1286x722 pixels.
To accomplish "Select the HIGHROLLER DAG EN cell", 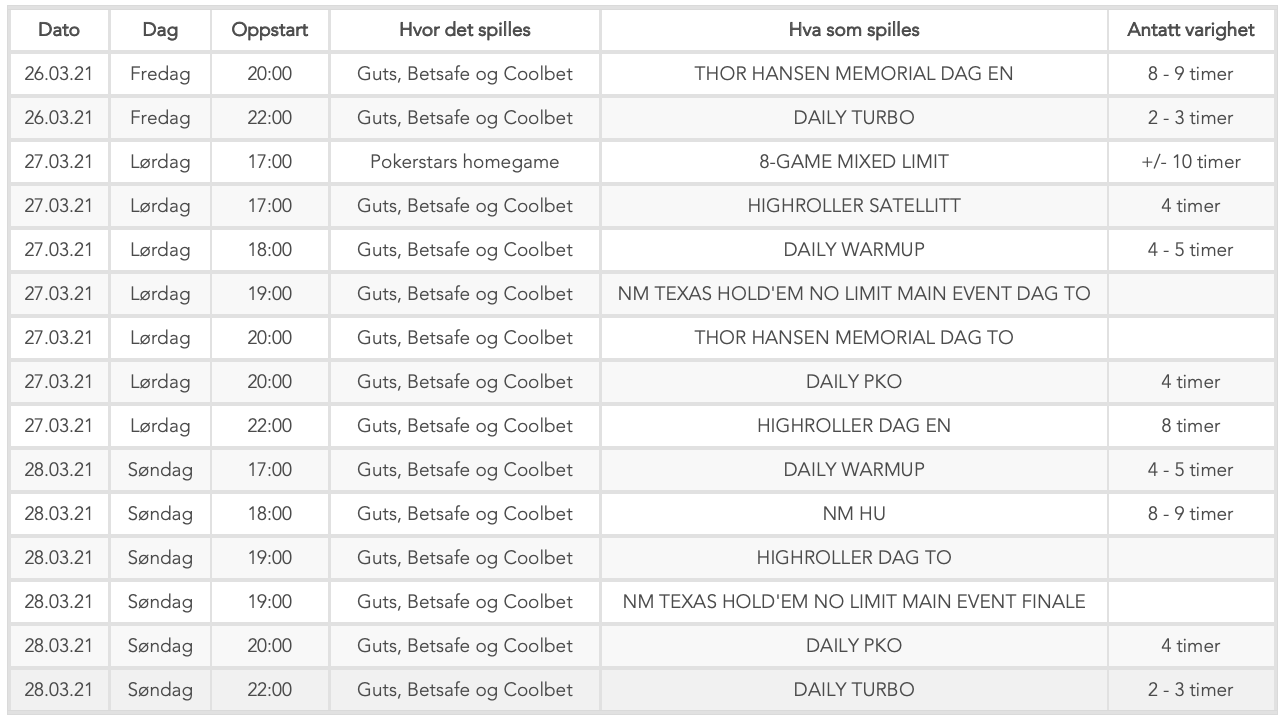I will (854, 426).
